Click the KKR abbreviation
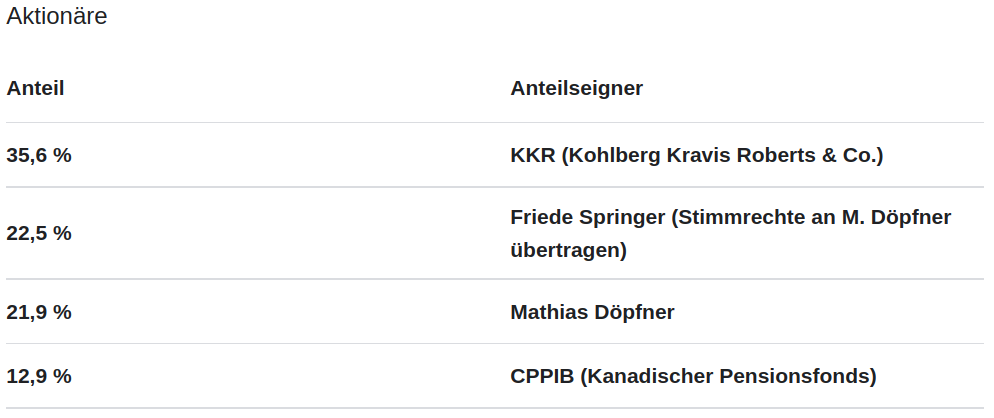The height and width of the screenshot is (418, 994). 532,155
